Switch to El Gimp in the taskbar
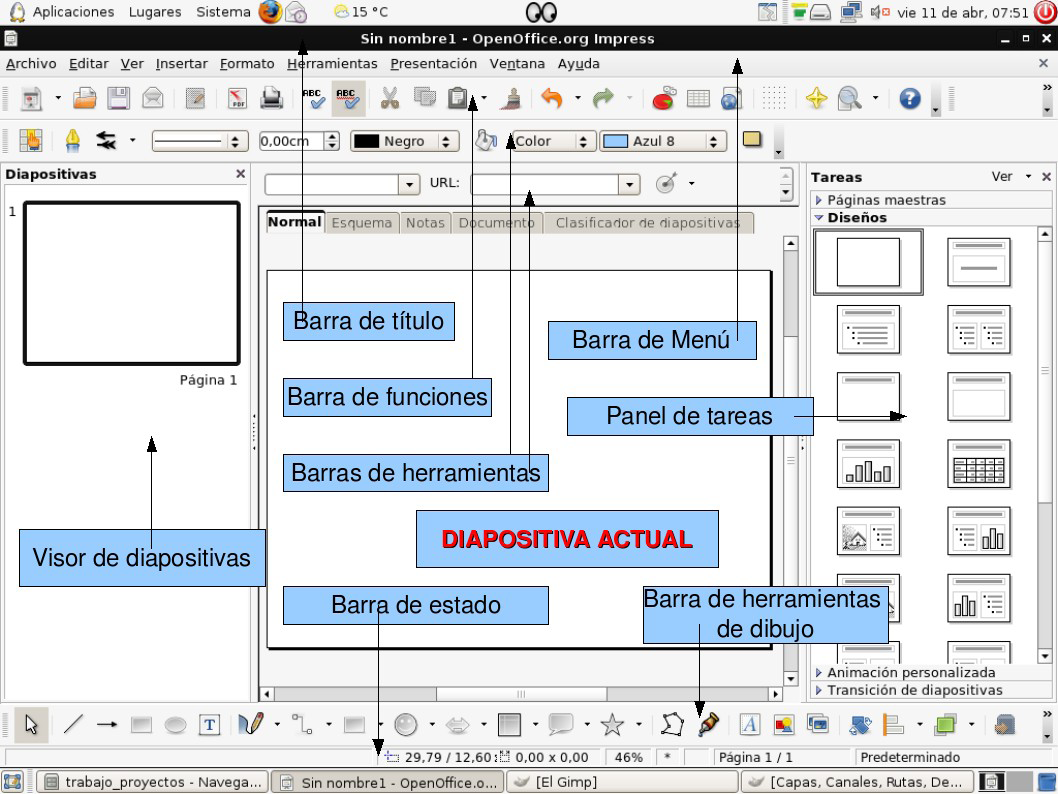 point(620,782)
